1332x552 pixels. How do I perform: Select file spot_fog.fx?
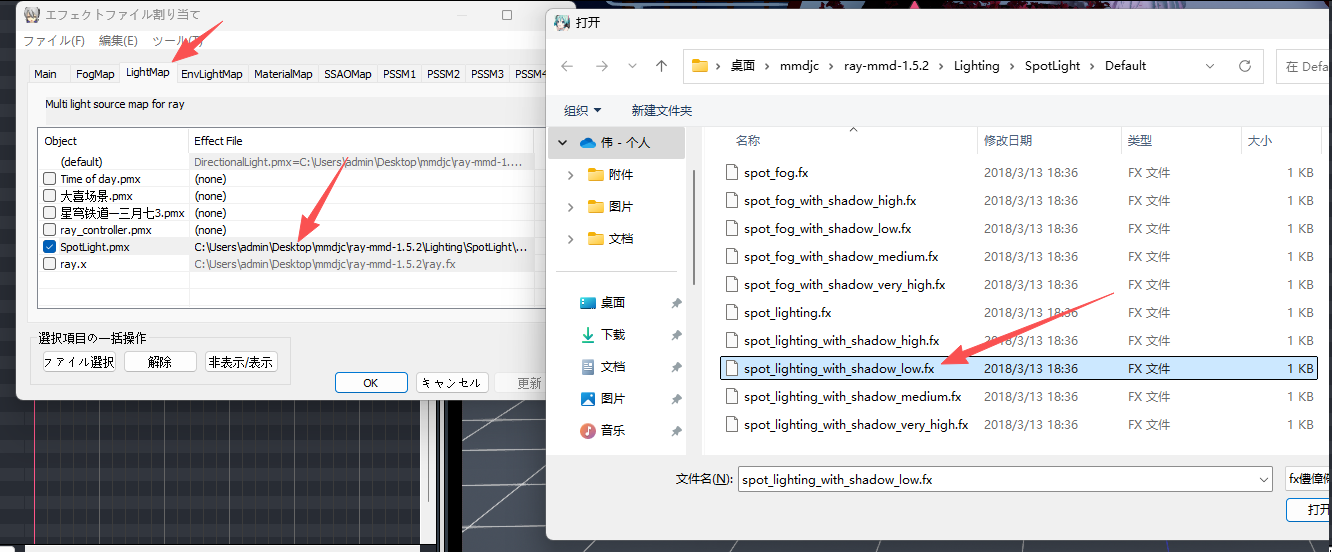click(x=776, y=173)
